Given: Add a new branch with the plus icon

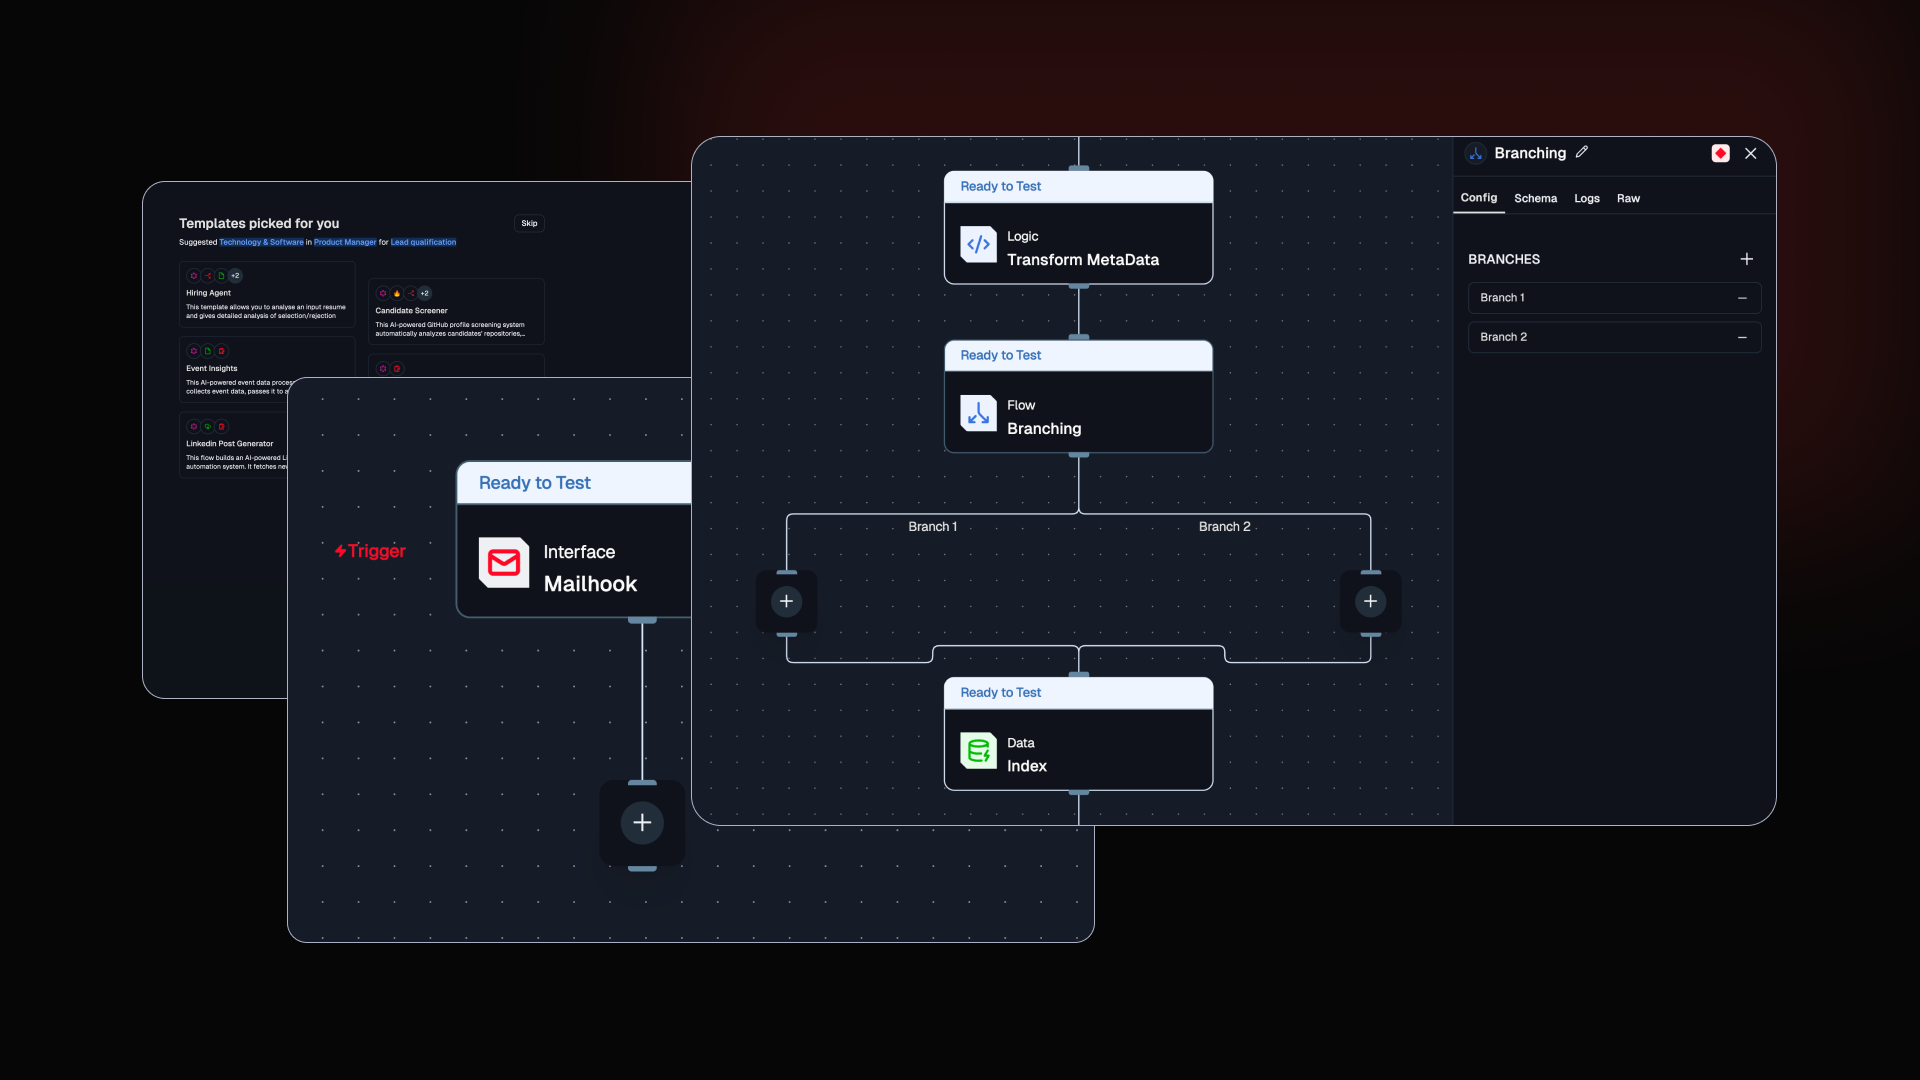Looking at the screenshot, I should pos(1747,259).
